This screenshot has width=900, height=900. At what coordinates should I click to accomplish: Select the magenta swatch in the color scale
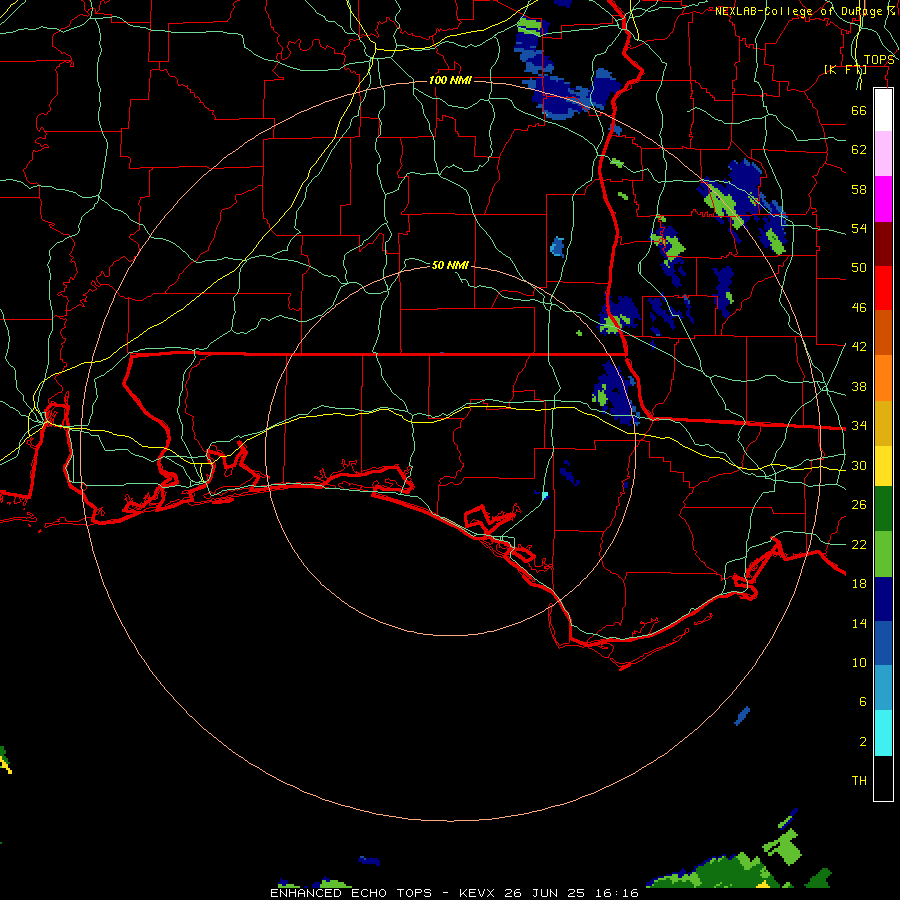883,199
